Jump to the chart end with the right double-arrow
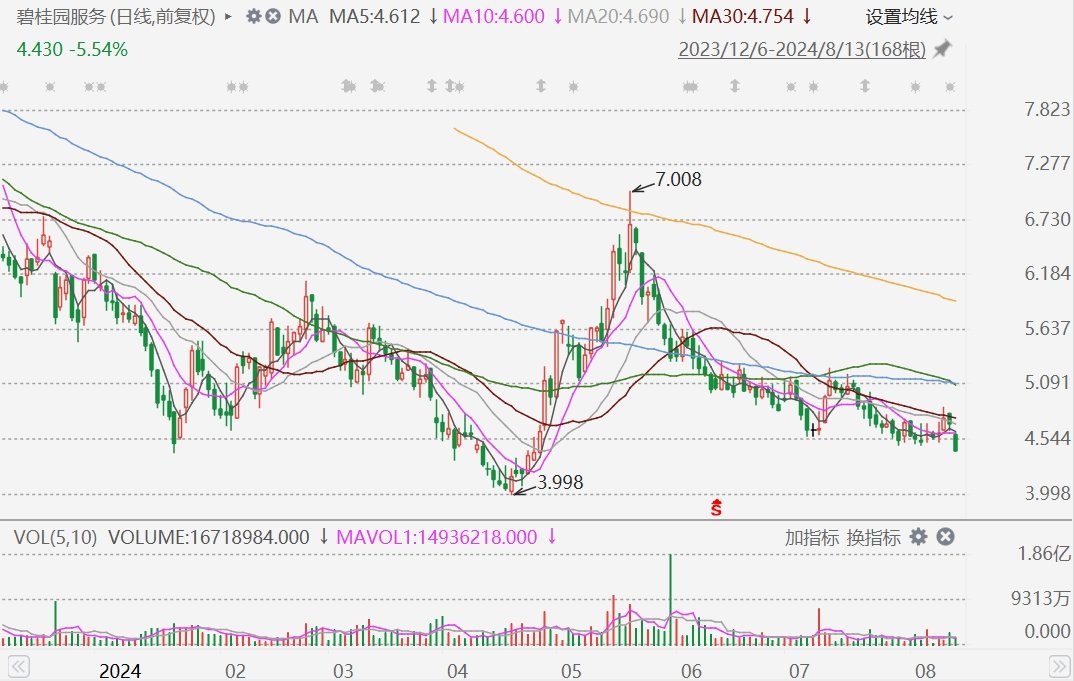Viewport: 1074px width, 681px height. [x=1060, y=666]
